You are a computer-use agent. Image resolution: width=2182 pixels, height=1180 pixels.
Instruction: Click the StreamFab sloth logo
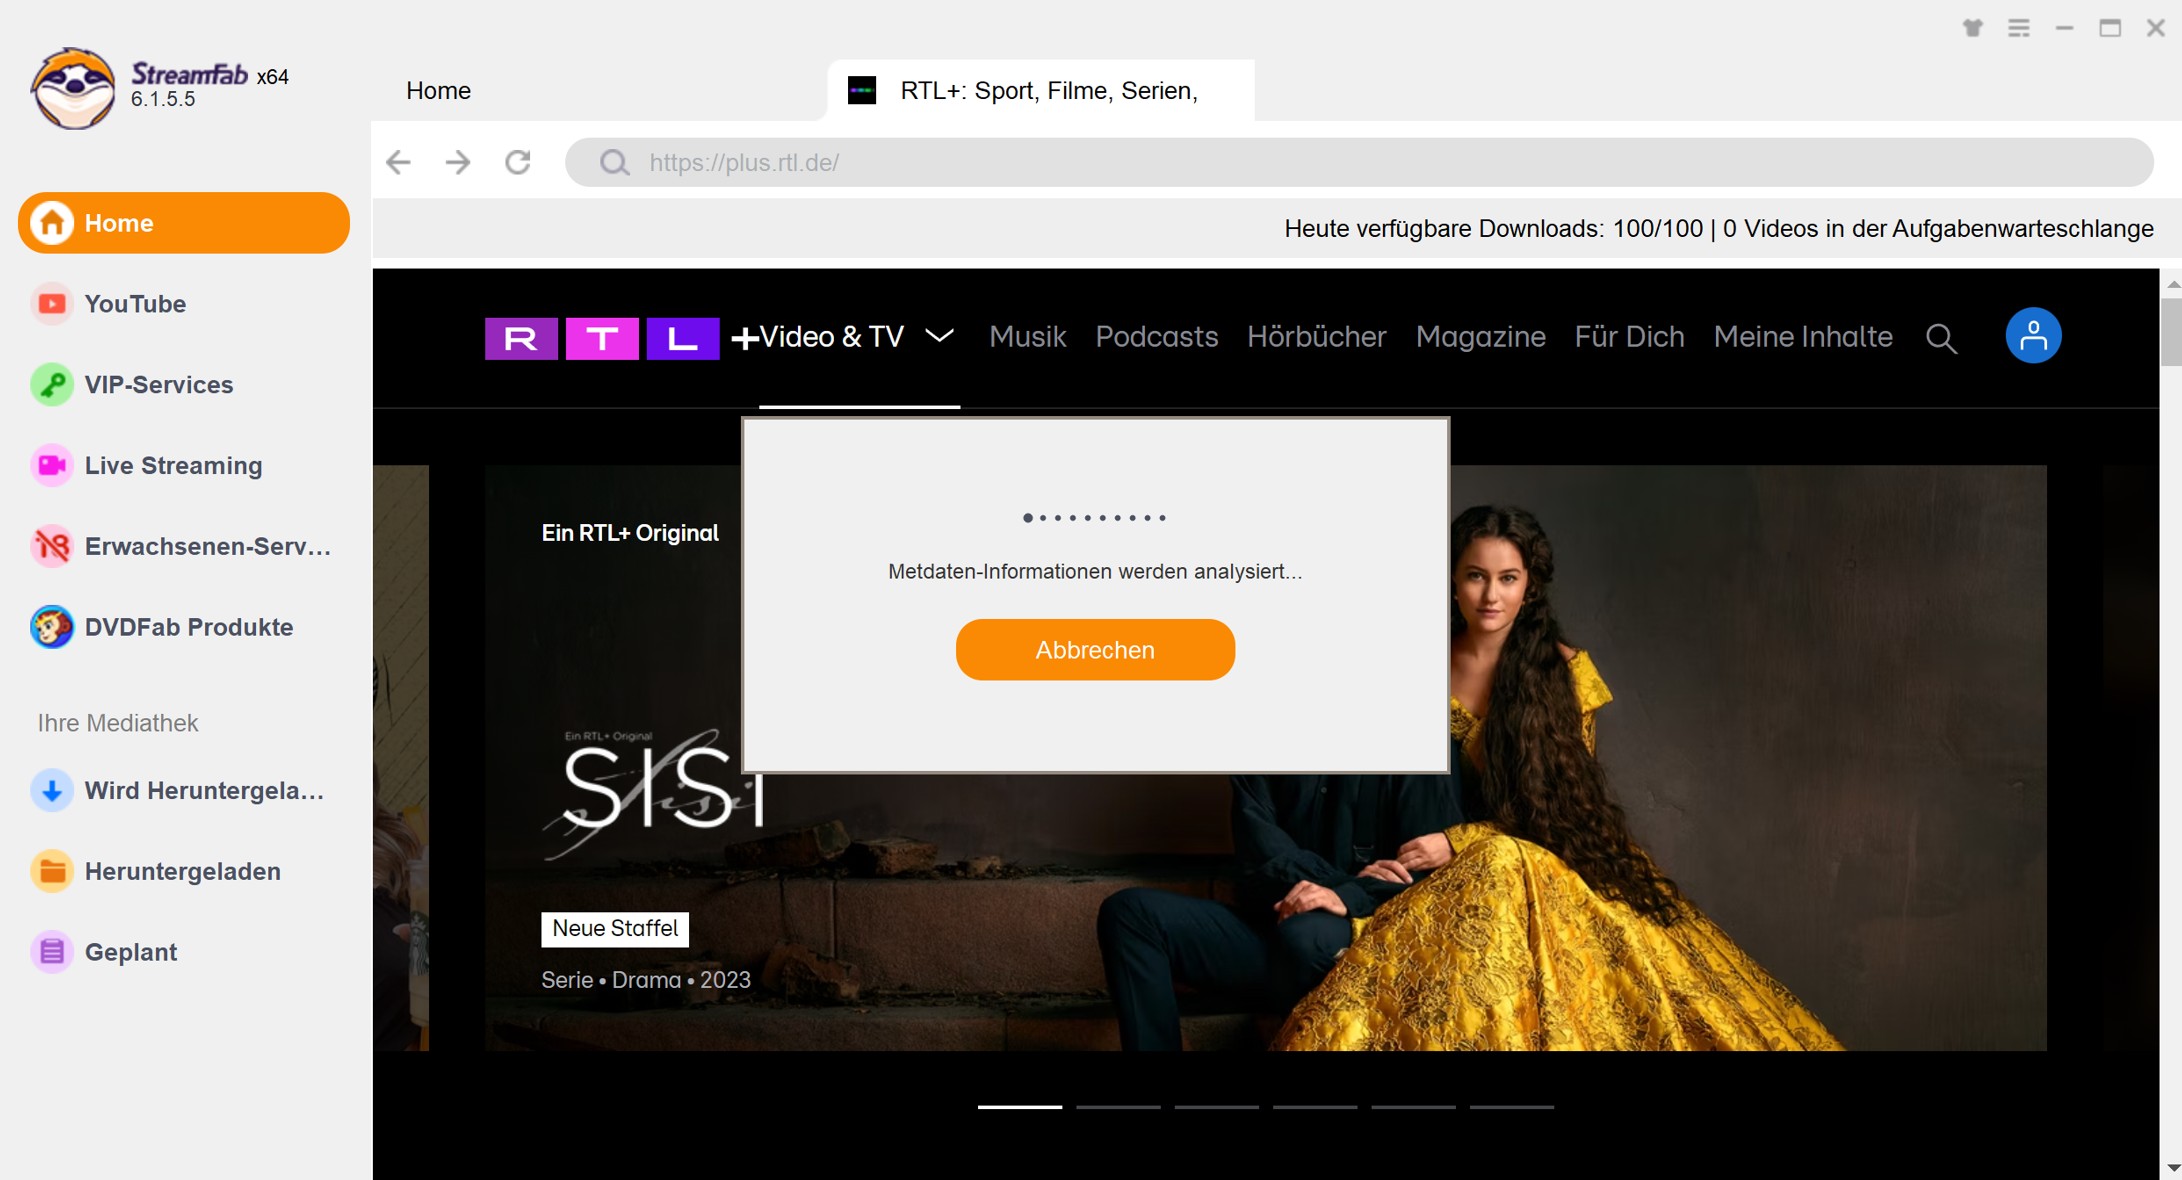click(x=72, y=89)
